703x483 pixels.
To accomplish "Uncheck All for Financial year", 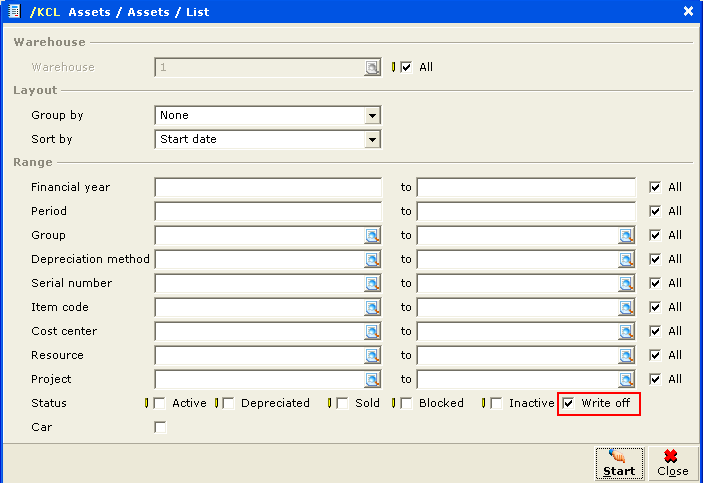I will tap(655, 187).
